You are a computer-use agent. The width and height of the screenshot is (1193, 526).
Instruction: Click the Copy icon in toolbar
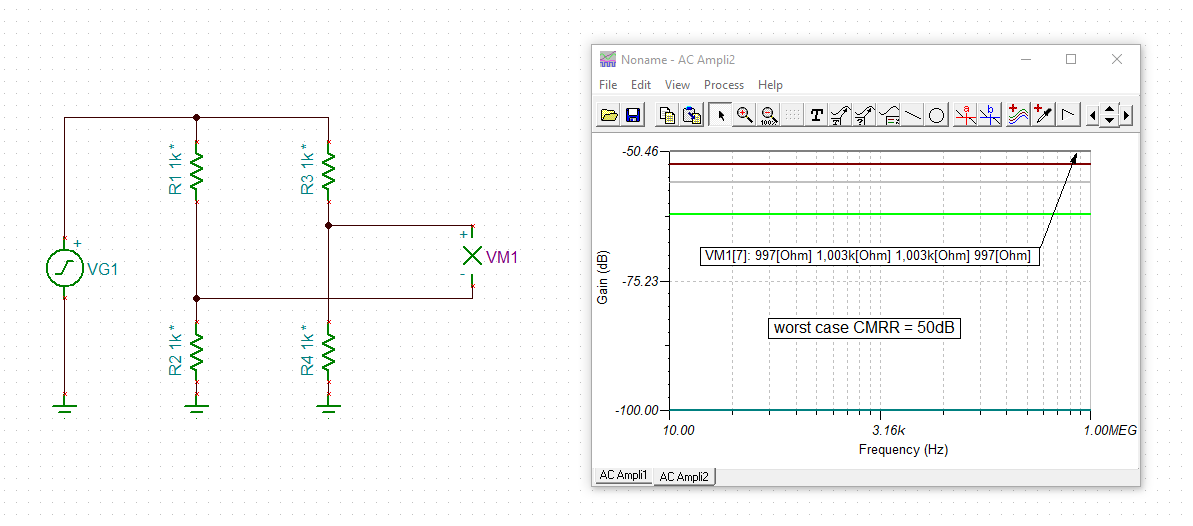pyautogui.click(x=667, y=115)
